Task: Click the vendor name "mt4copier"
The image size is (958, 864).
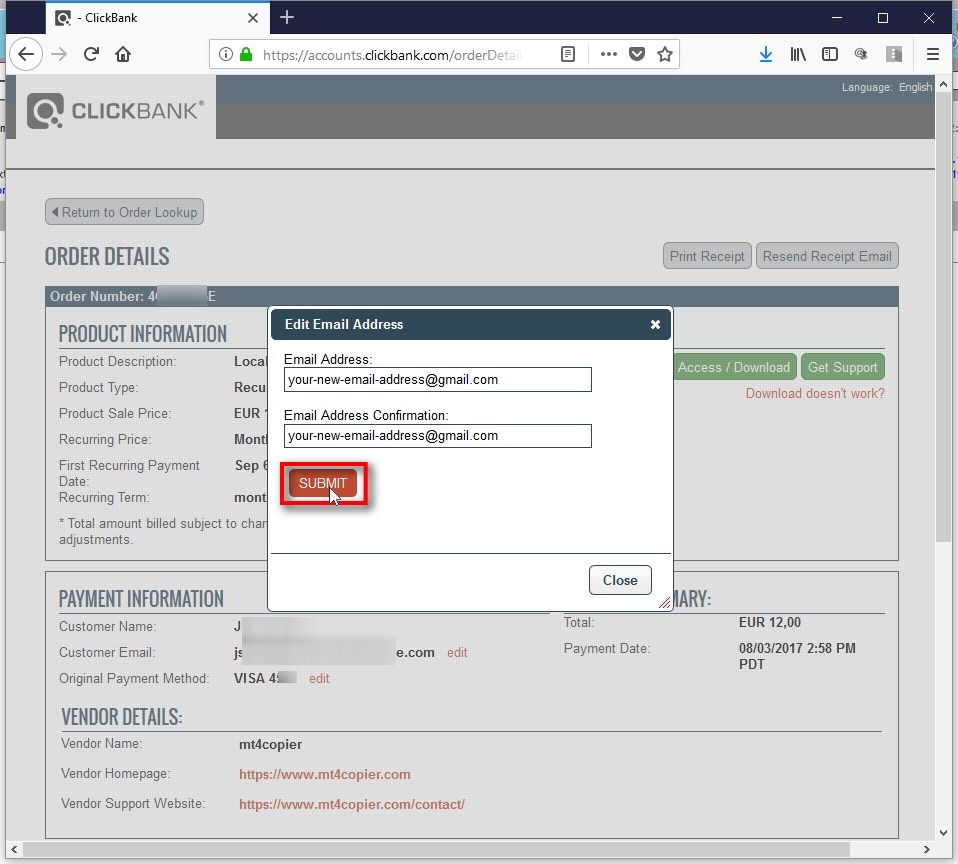Action: [271, 744]
